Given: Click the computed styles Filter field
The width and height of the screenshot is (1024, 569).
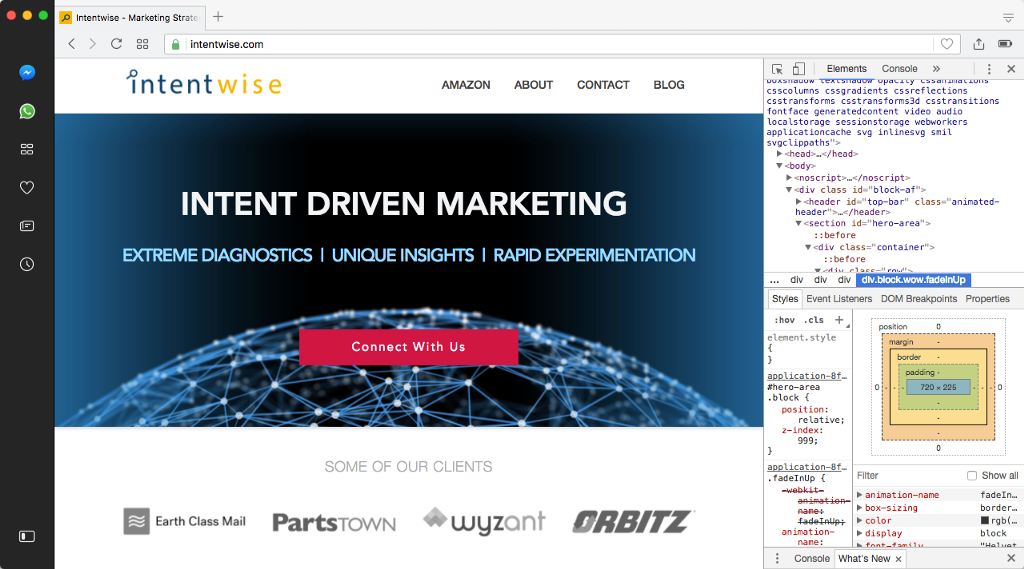Looking at the screenshot, I should click(908, 476).
